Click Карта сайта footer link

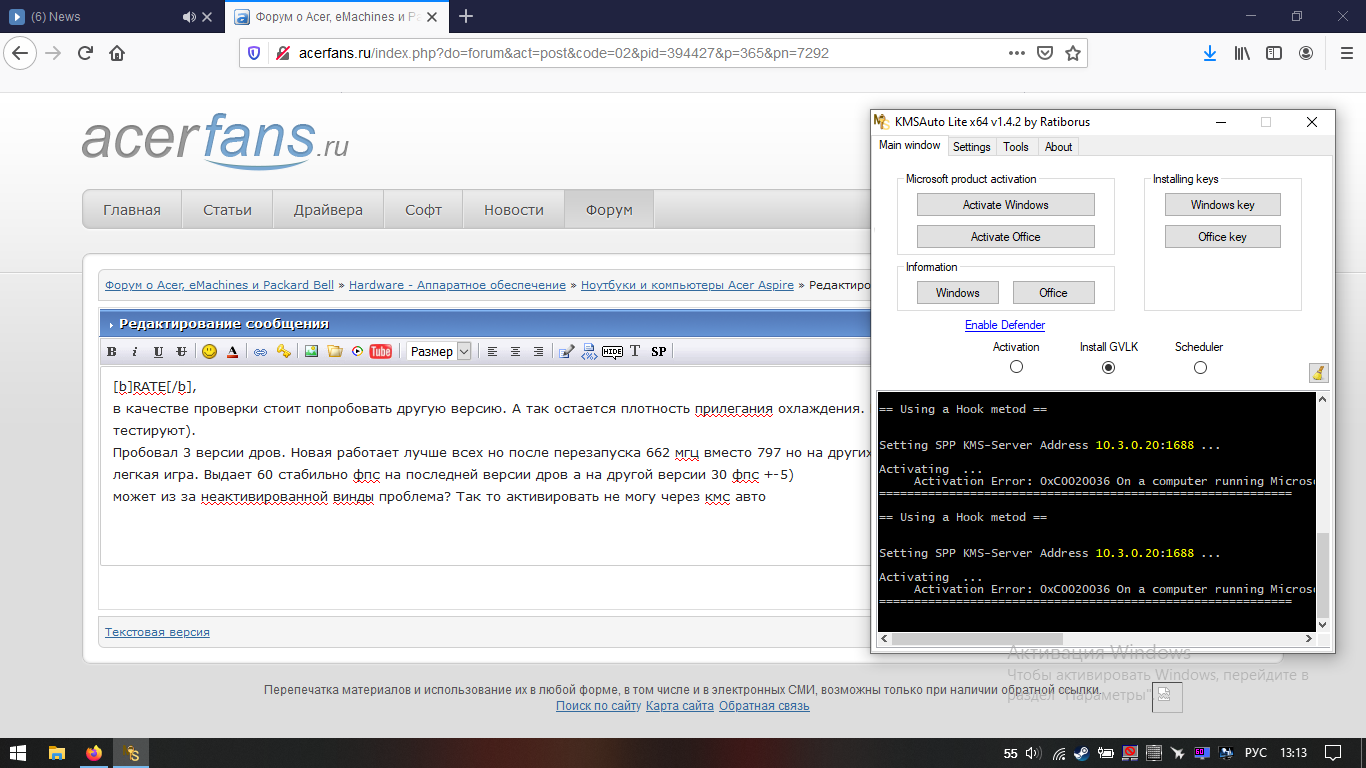(x=680, y=706)
